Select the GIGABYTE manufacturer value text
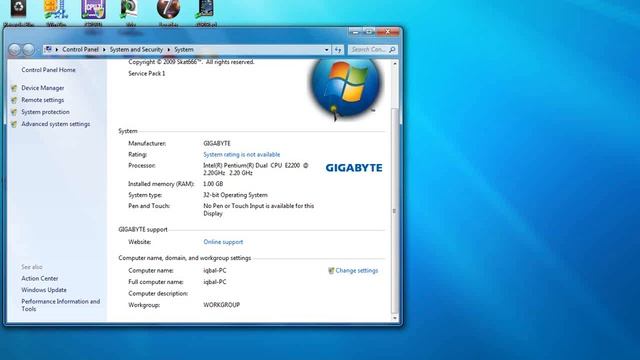Image resolution: width=640 pixels, height=360 pixels. (217, 144)
